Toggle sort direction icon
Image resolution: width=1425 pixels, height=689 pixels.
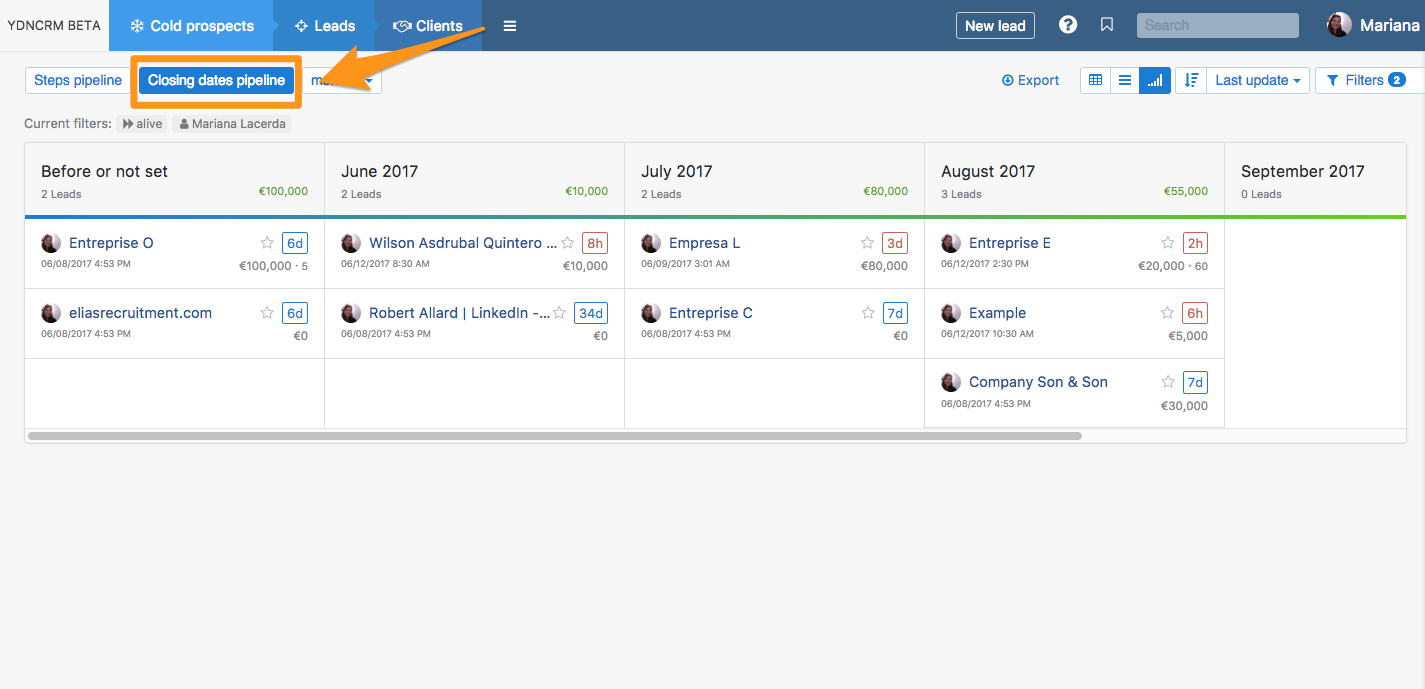1191,80
